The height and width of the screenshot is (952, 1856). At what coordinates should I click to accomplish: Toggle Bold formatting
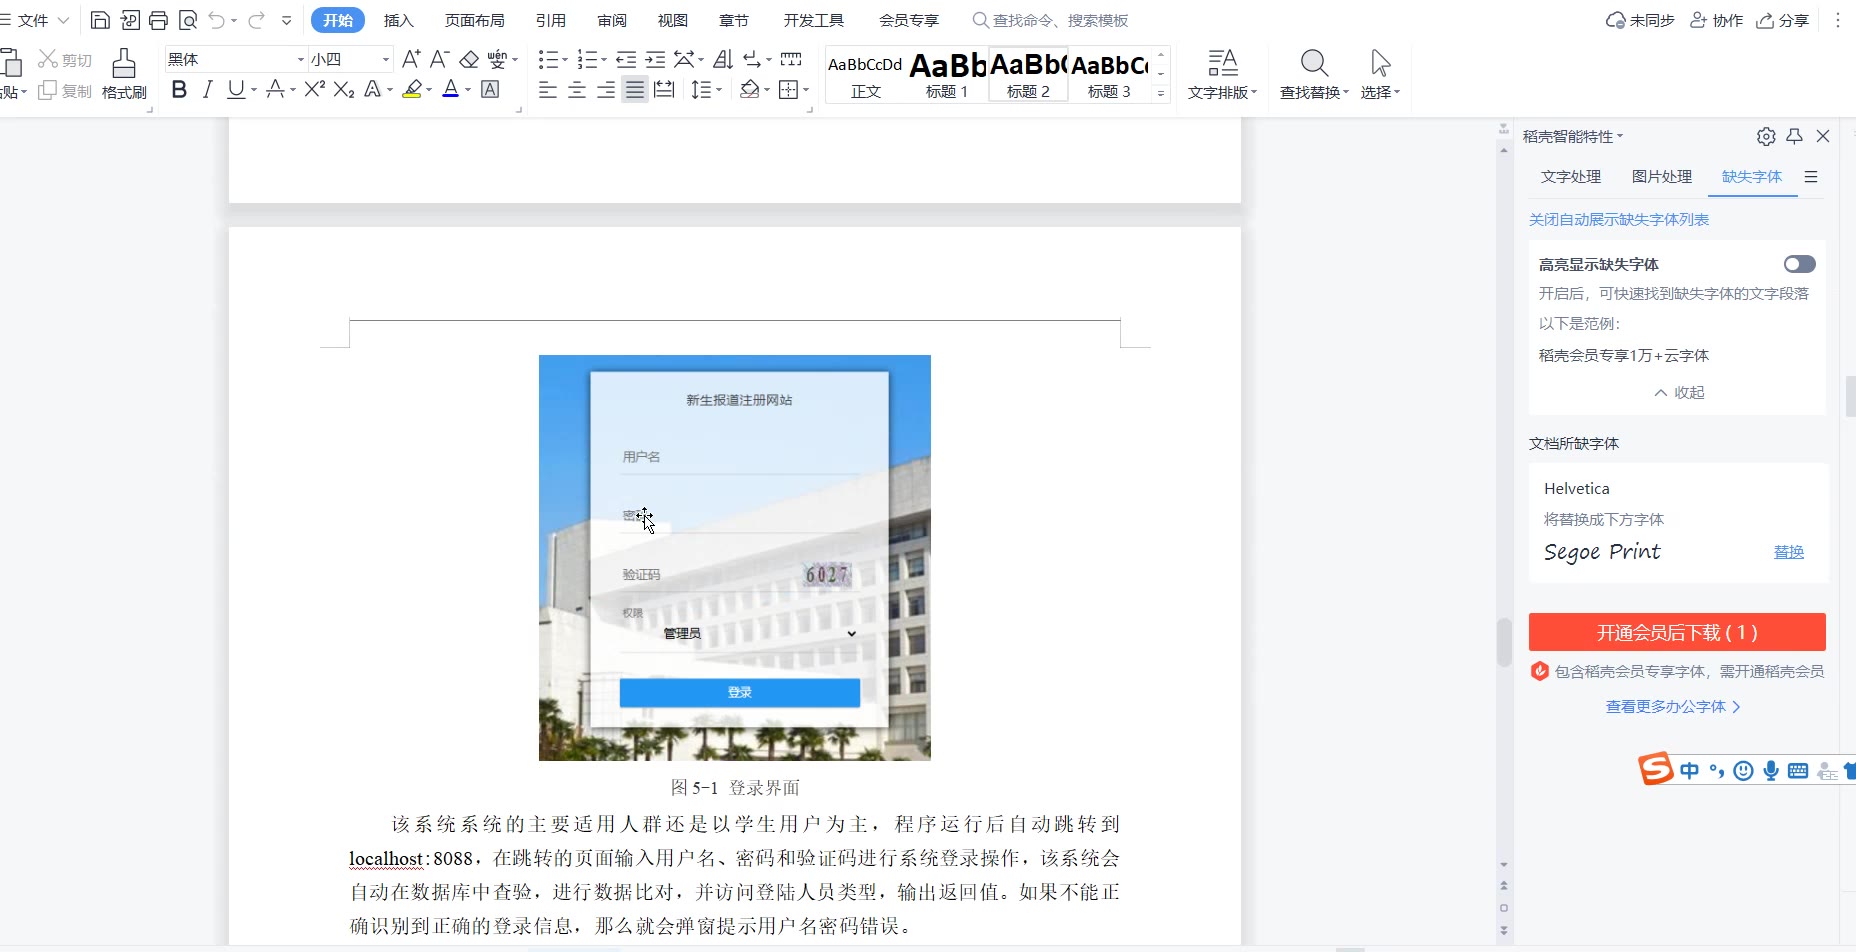pos(179,90)
